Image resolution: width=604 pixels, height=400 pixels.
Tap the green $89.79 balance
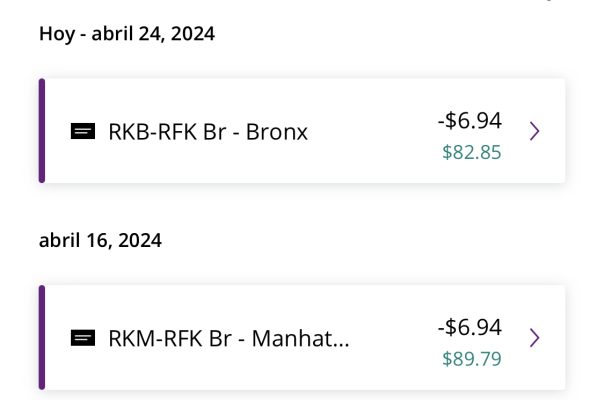[x=472, y=359]
